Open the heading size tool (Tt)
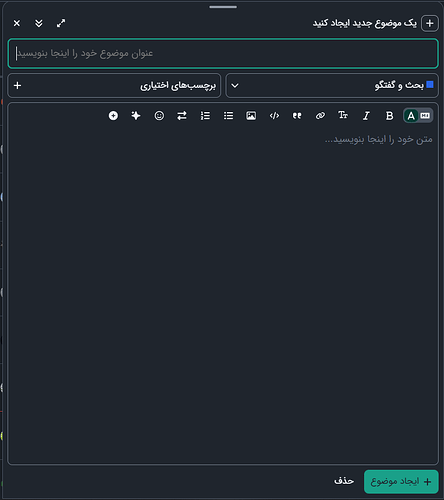The image size is (444, 500). pos(343,116)
